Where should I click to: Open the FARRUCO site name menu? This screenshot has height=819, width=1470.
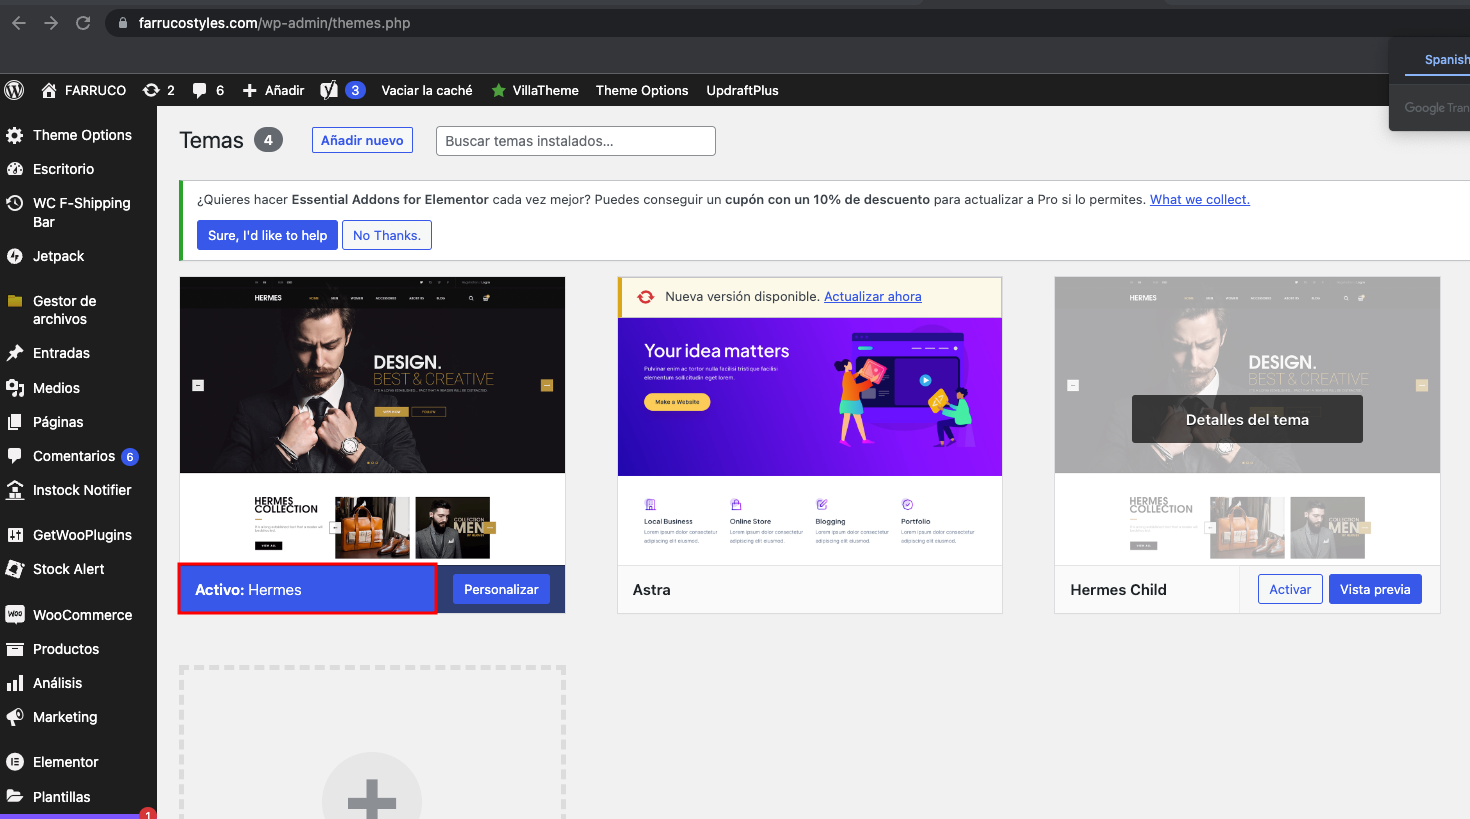(x=96, y=90)
